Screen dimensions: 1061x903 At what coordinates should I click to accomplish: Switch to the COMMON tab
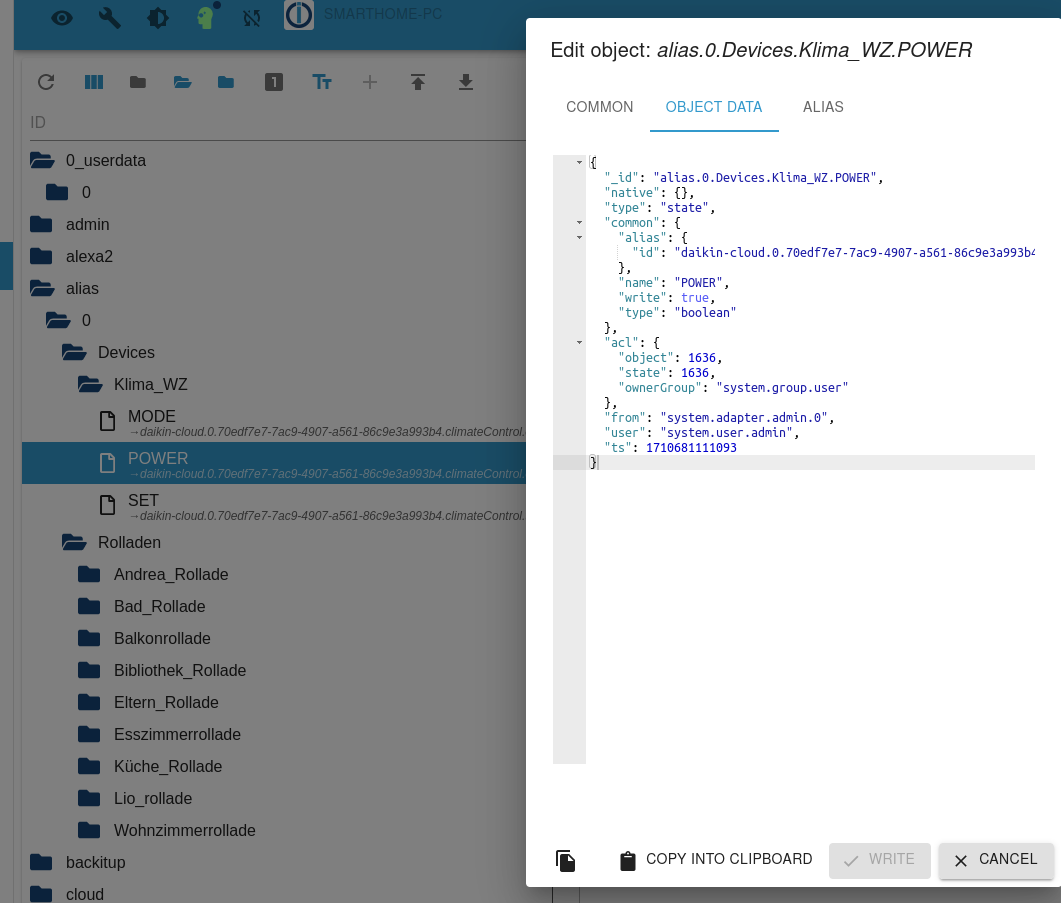point(600,107)
